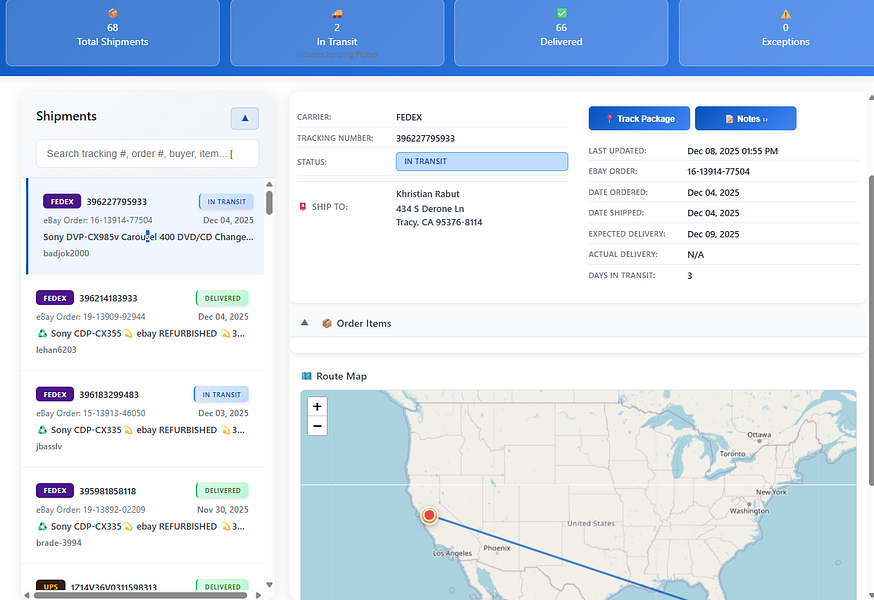Collapse the Shipments panel with arrow button
Screen dimensions: 874x600
point(245,118)
